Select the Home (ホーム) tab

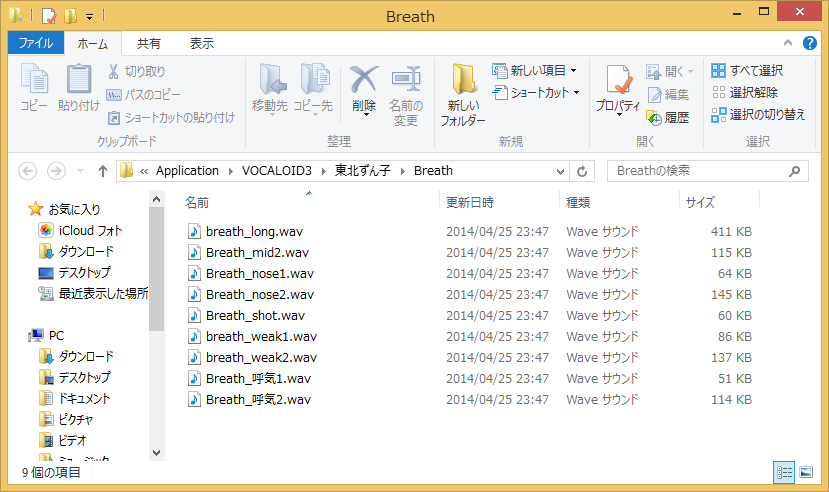pyautogui.click(x=93, y=43)
